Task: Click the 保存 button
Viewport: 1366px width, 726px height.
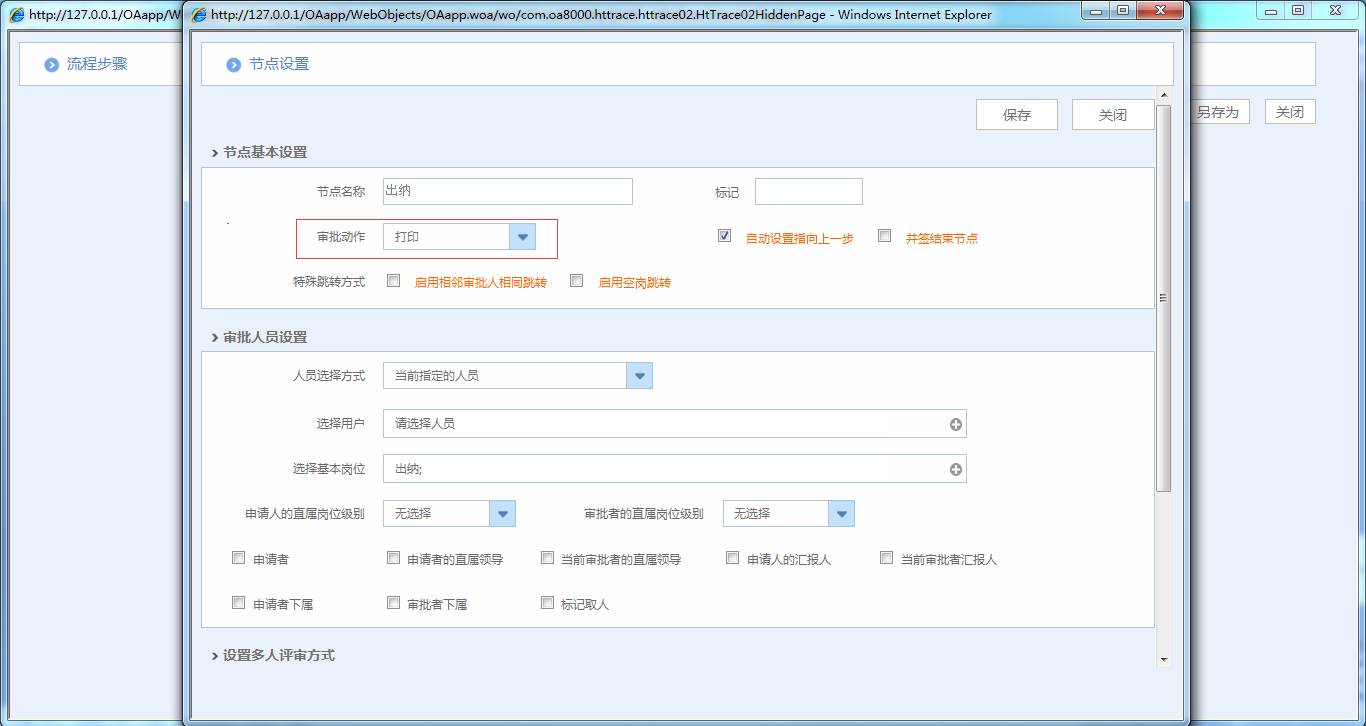Action: (1016, 114)
